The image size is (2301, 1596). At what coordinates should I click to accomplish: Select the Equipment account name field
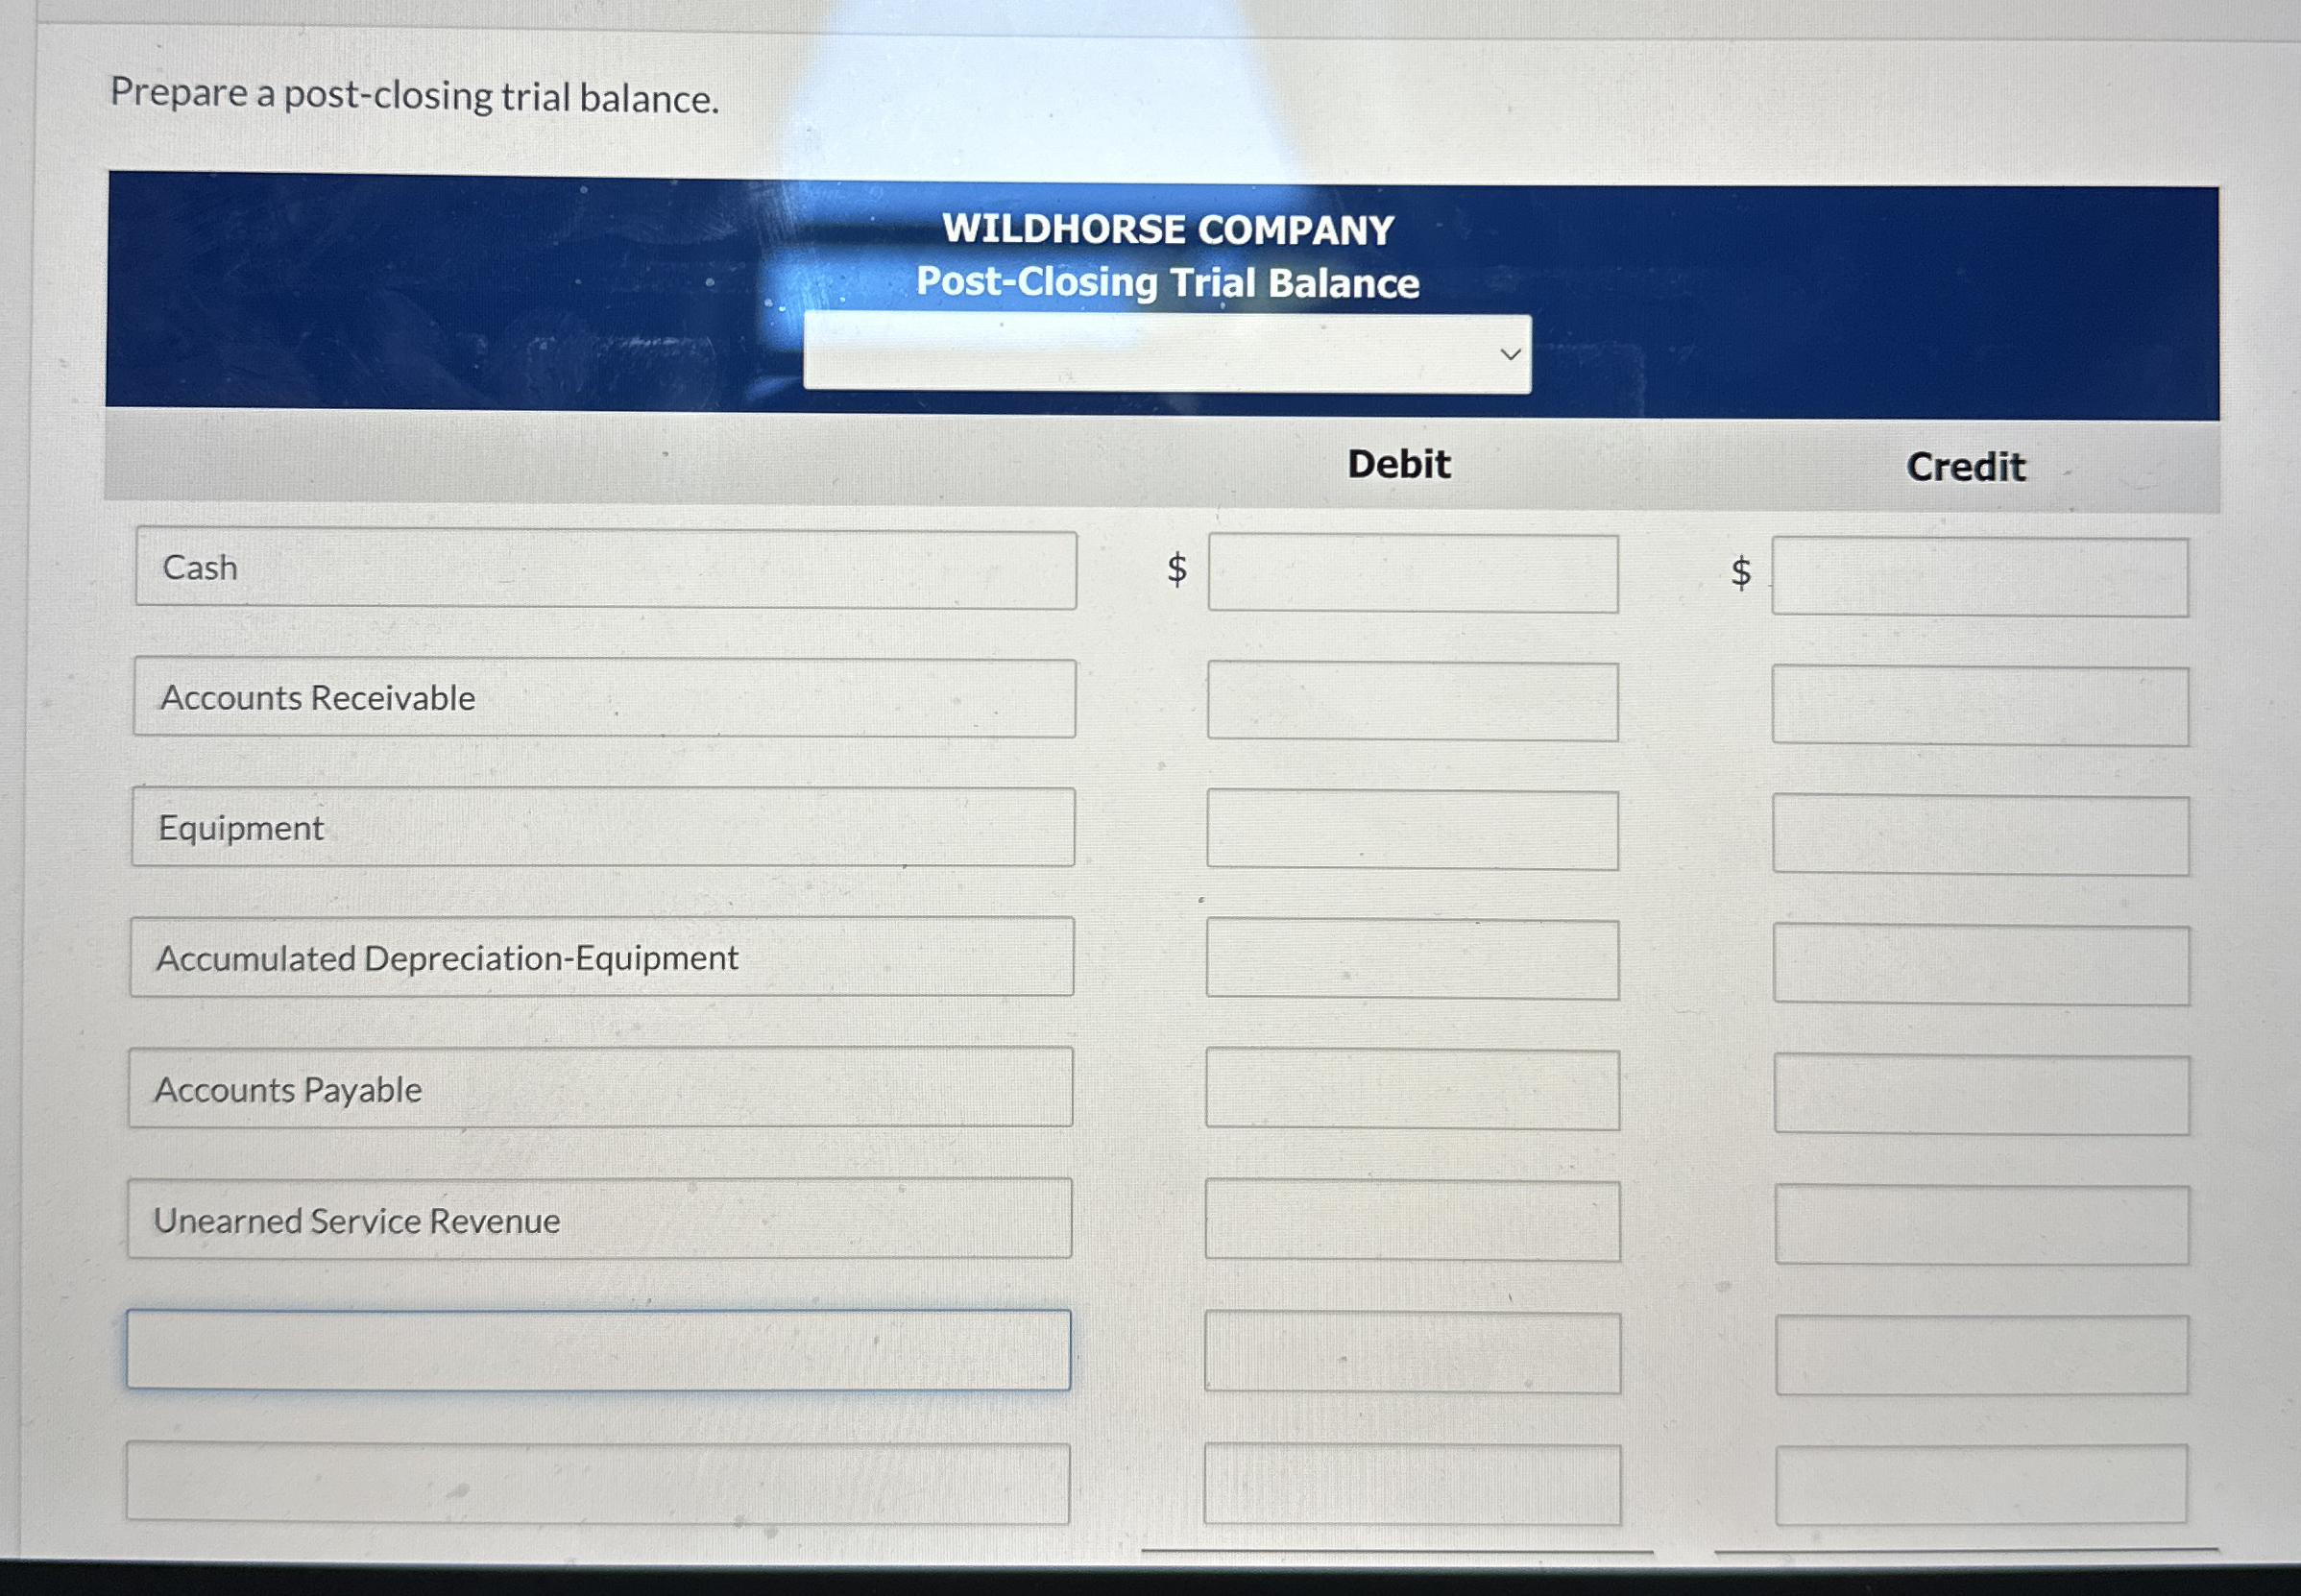click(x=600, y=828)
